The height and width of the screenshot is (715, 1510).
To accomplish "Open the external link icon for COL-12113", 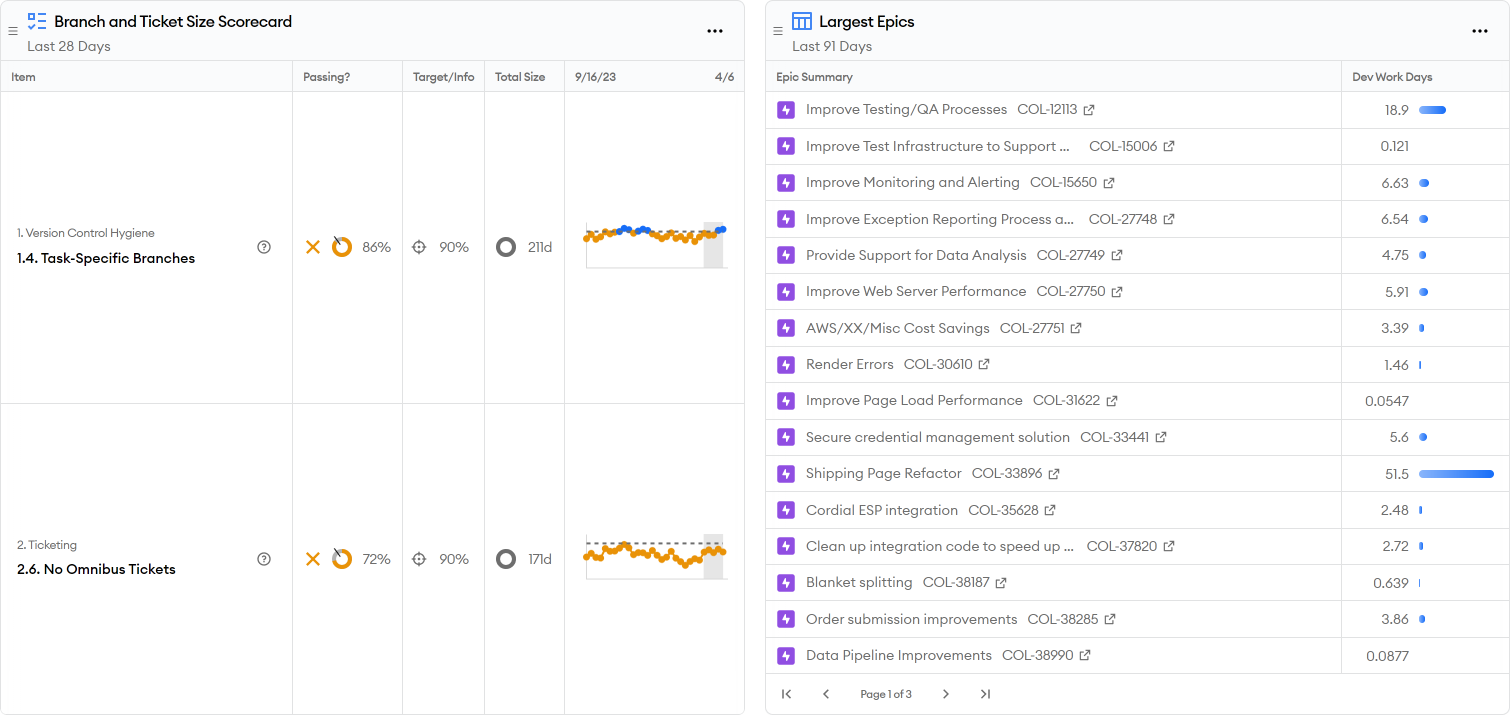I will 1091,109.
